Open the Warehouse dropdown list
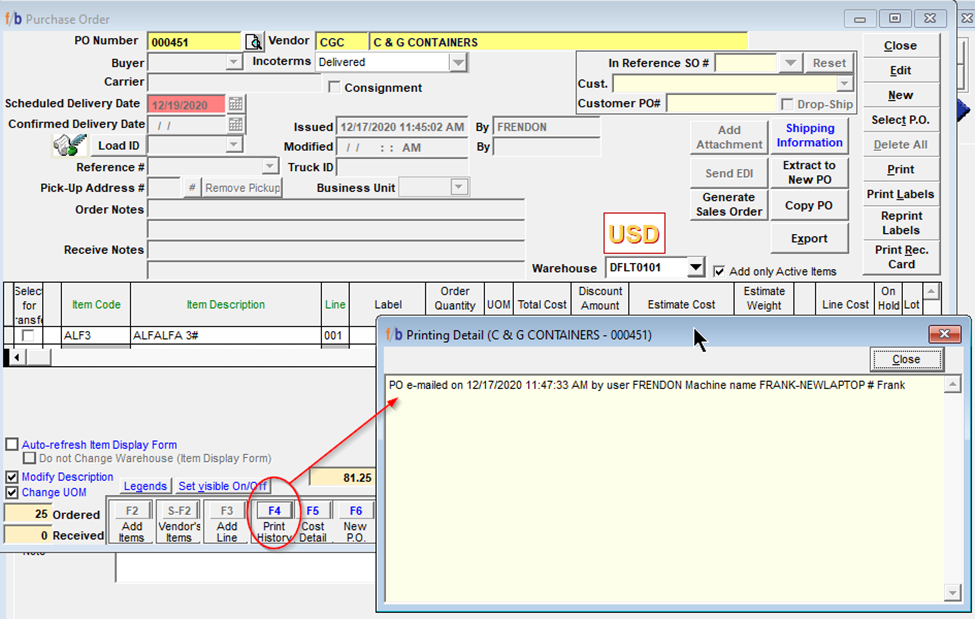Screen dimensions: 975x619 pos(695,268)
